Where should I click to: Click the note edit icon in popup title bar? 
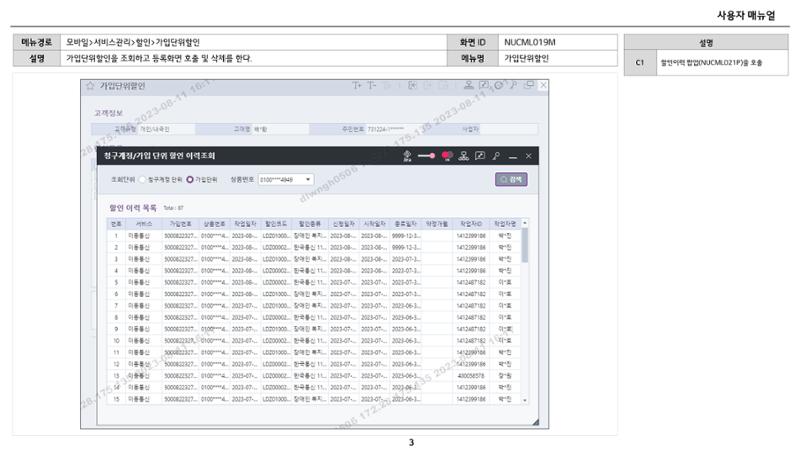click(480, 156)
